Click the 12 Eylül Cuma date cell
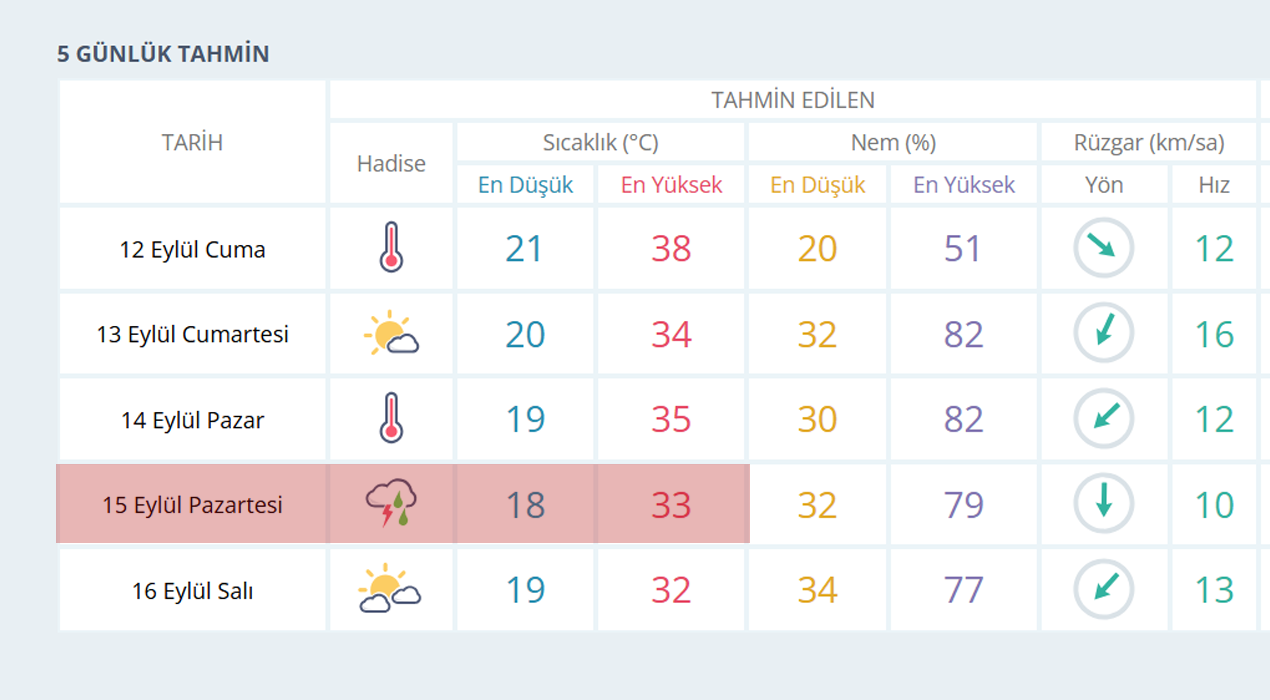This screenshot has height=700, width=1270. tap(192, 249)
